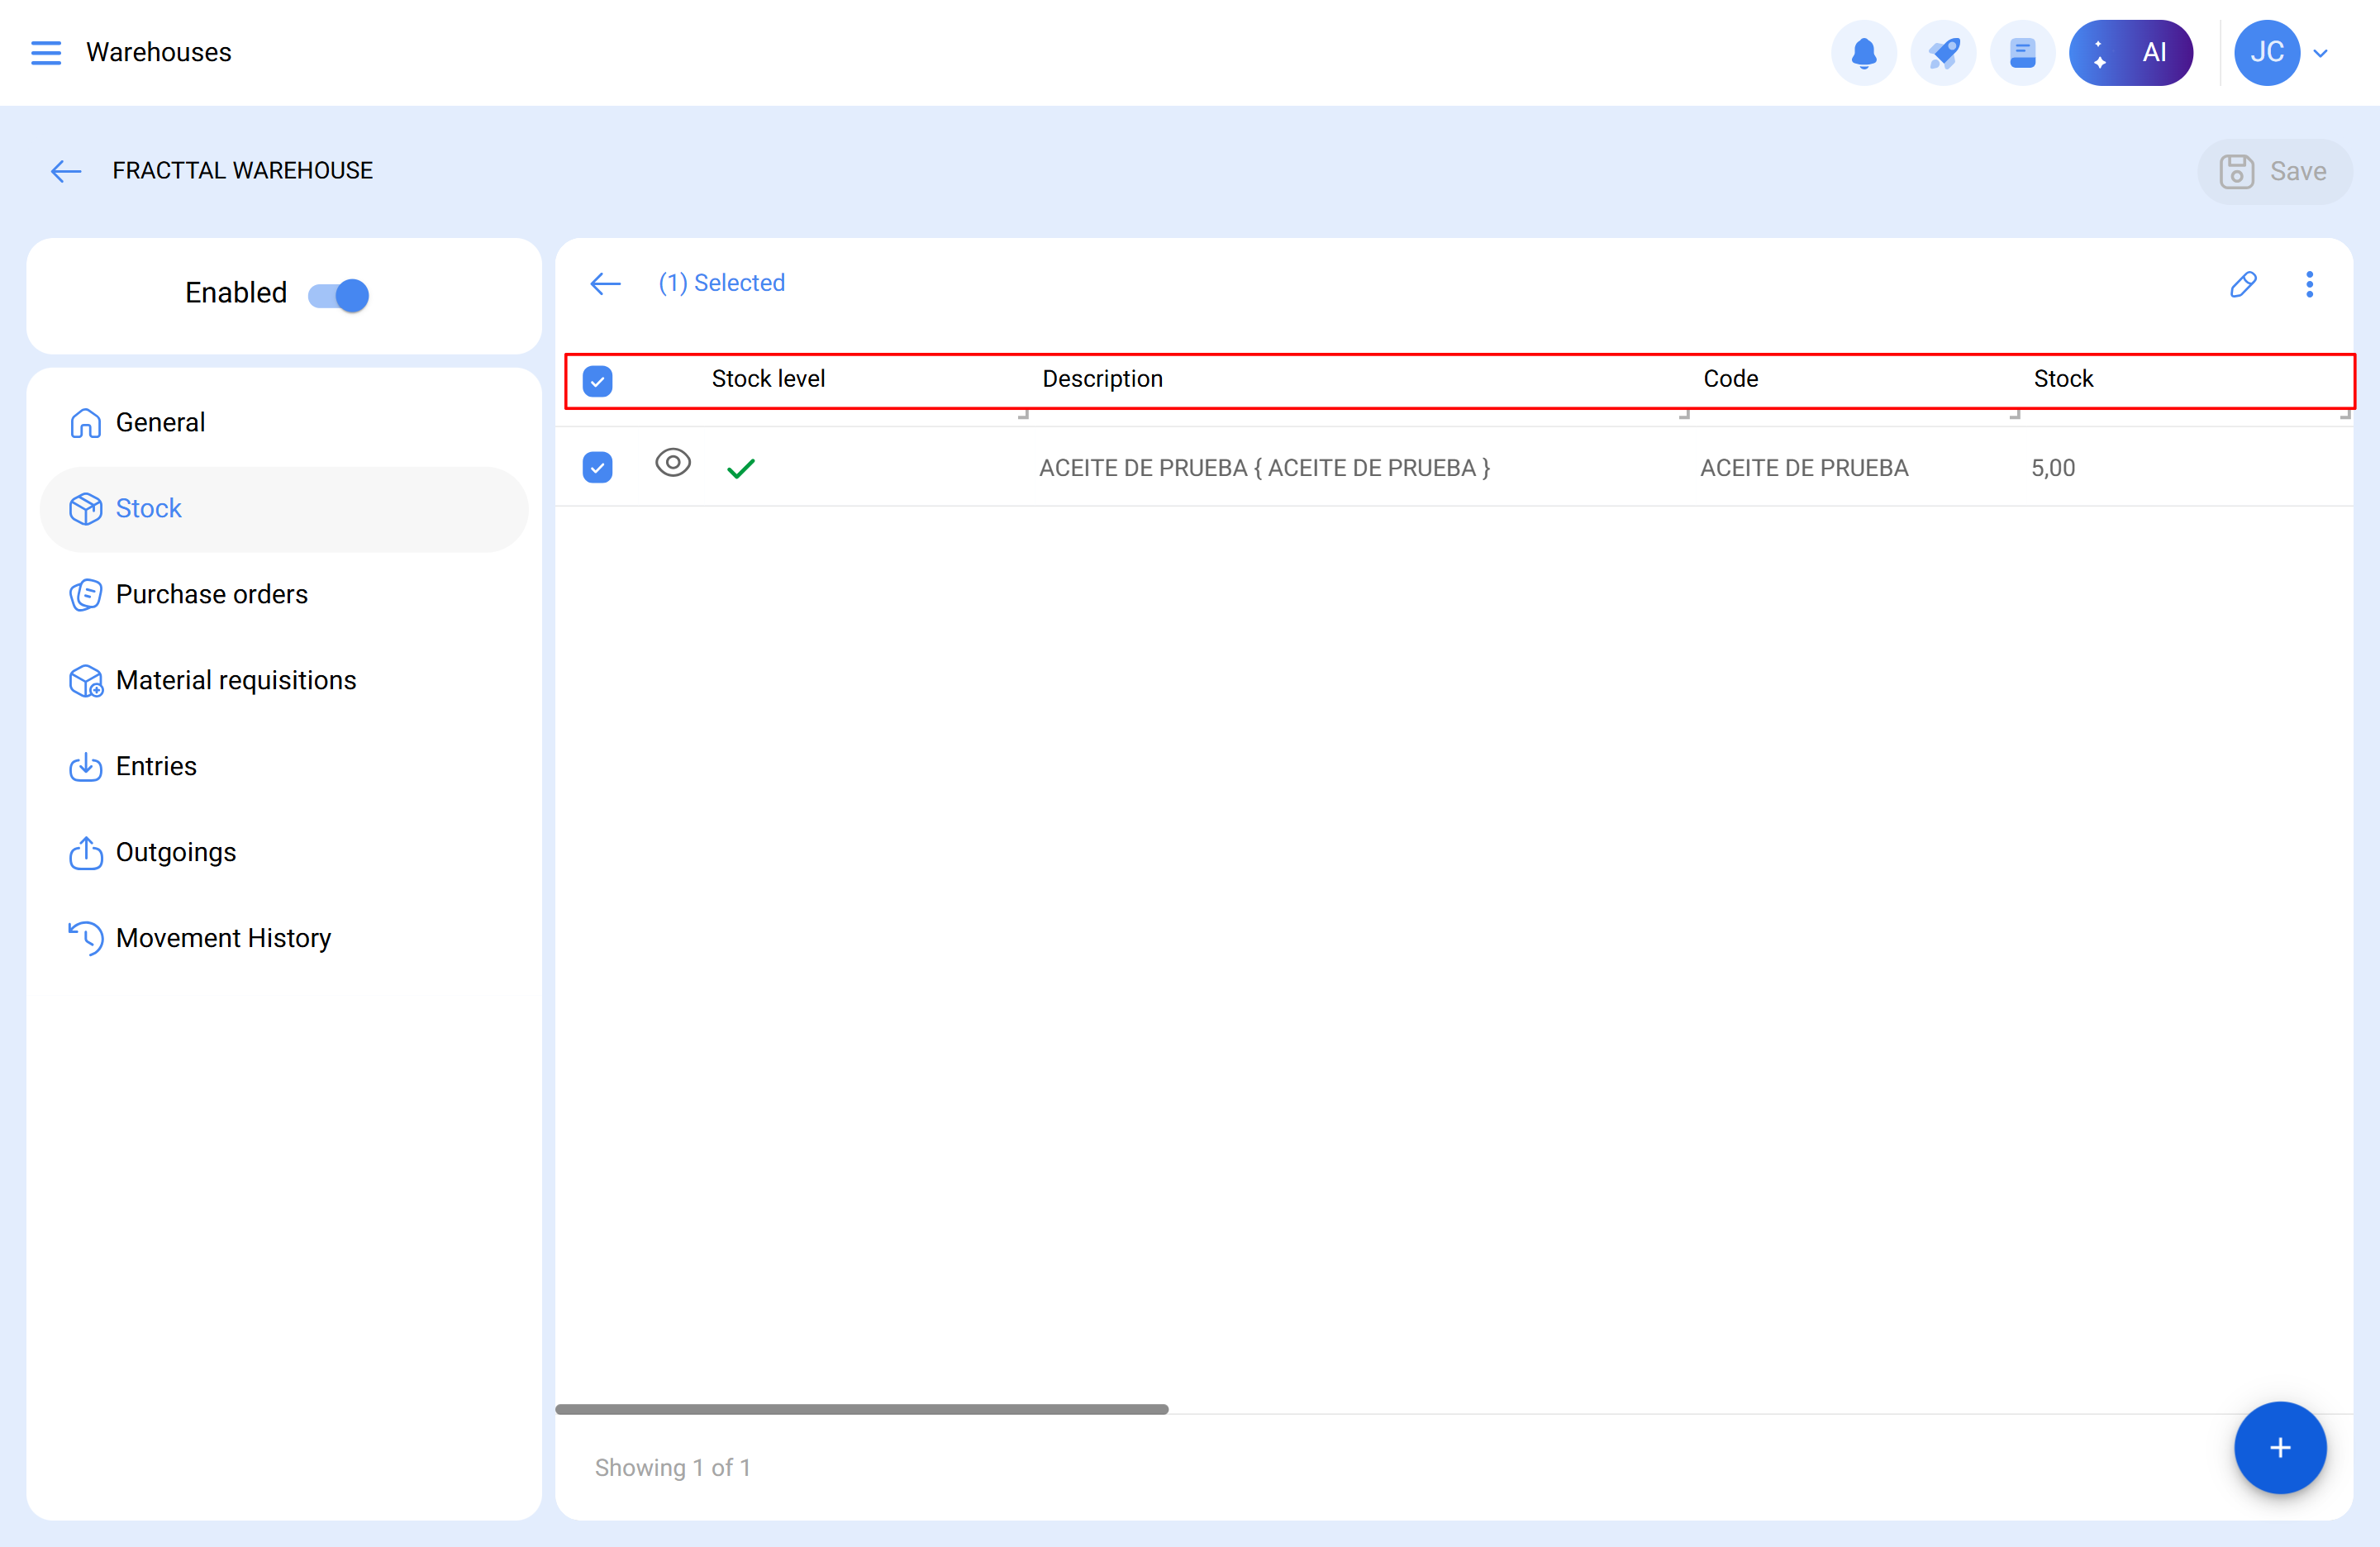Click the rocket icon in header

[x=1942, y=52]
